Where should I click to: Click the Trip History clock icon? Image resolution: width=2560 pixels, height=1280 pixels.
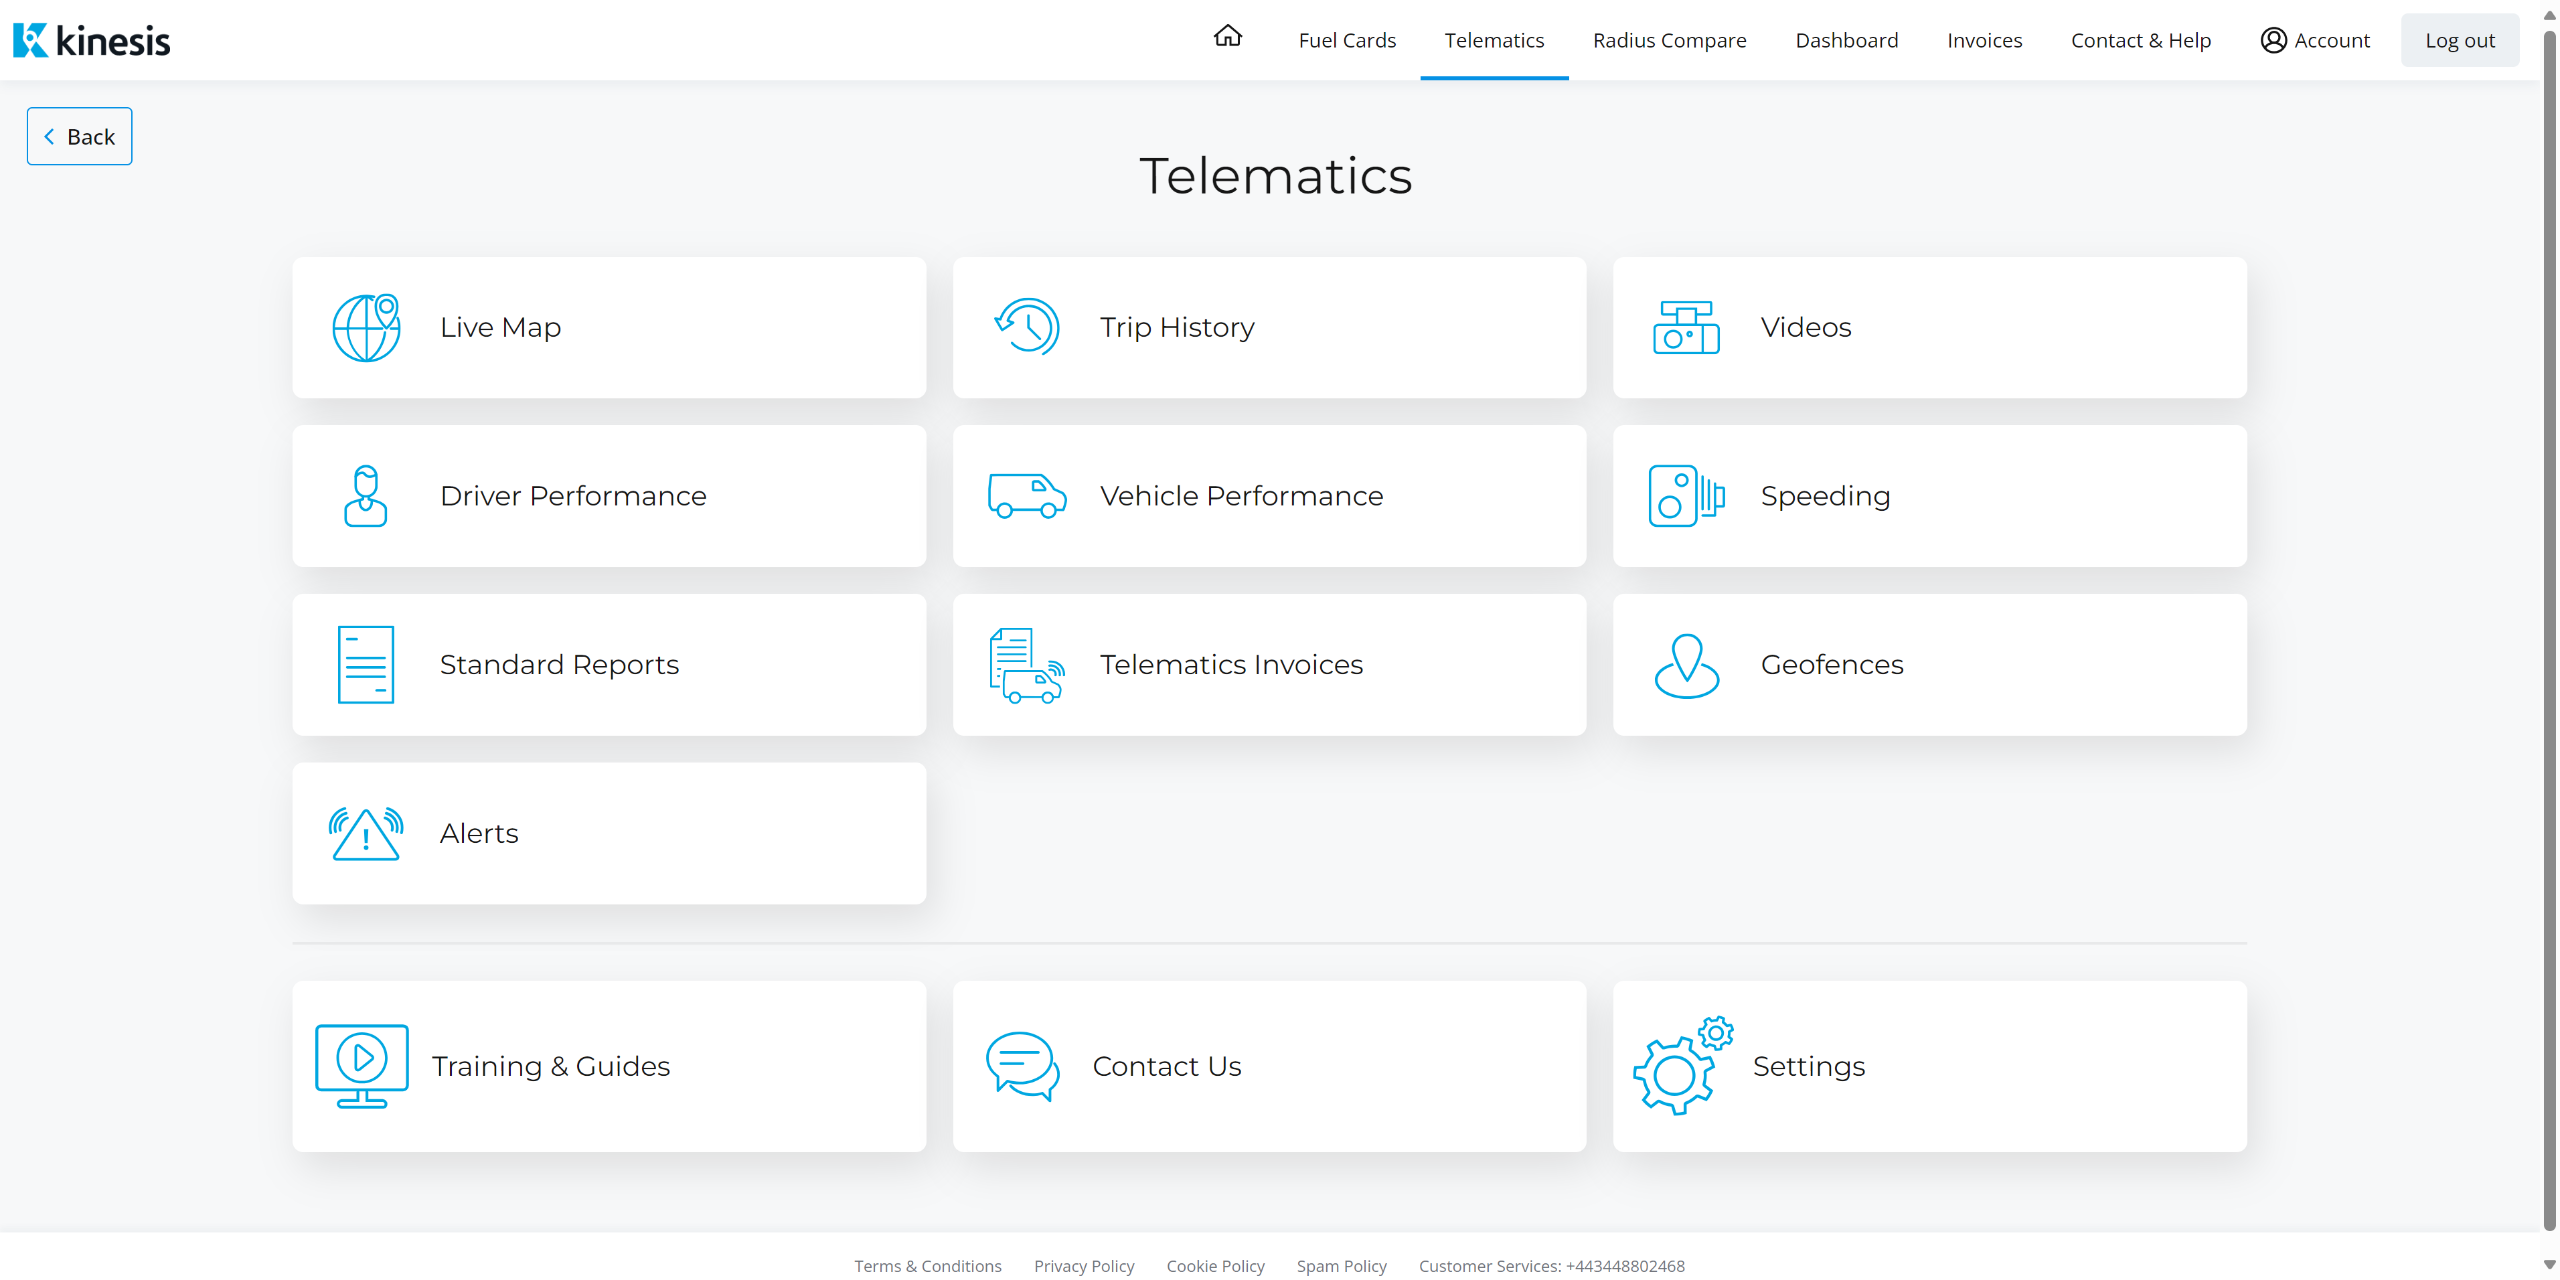tap(1027, 327)
